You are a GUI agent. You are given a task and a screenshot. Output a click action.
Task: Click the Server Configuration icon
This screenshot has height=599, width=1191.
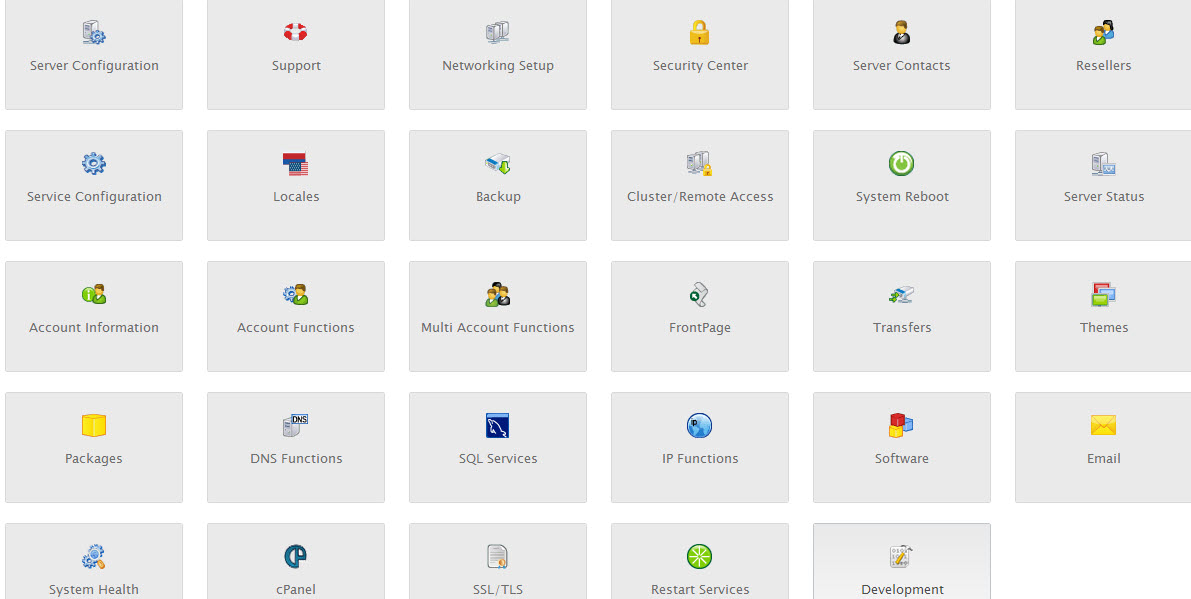[94, 33]
